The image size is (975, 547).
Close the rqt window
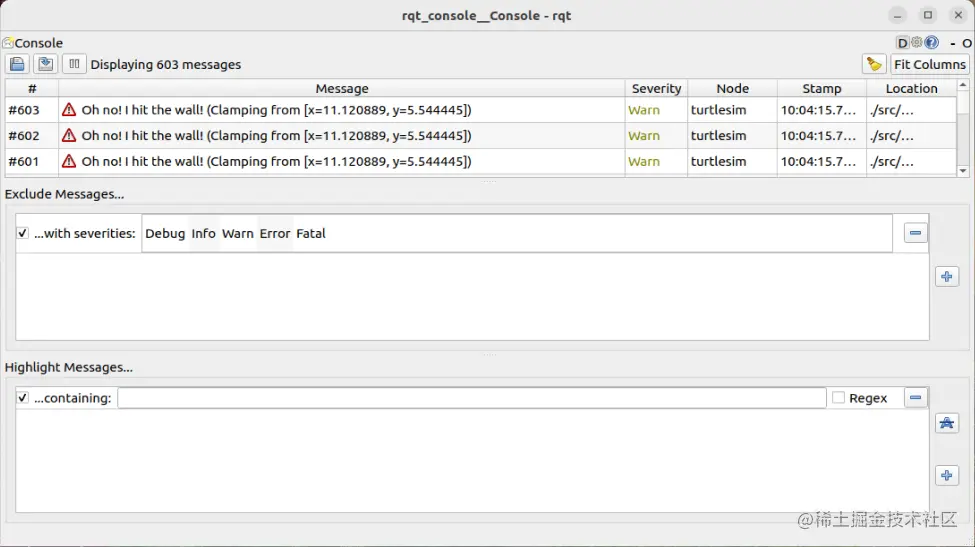click(x=958, y=15)
